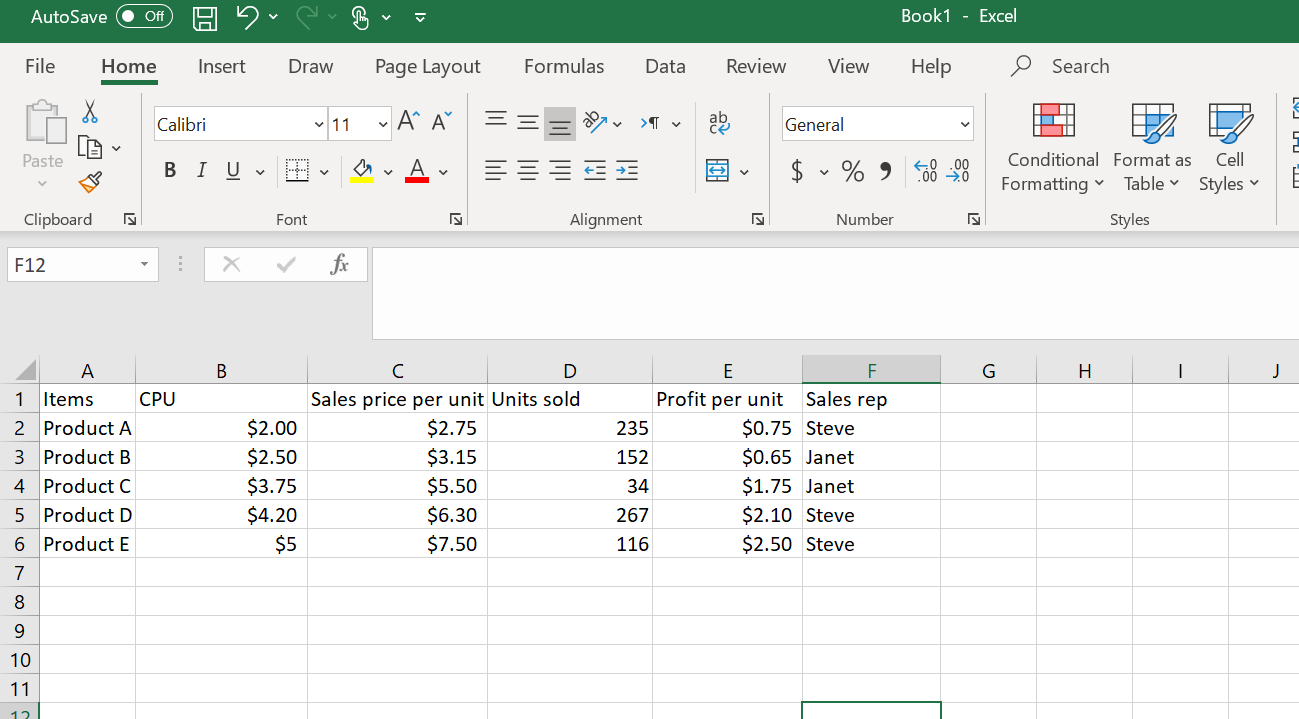
Task: Click the Save icon in title bar
Action: 205,17
